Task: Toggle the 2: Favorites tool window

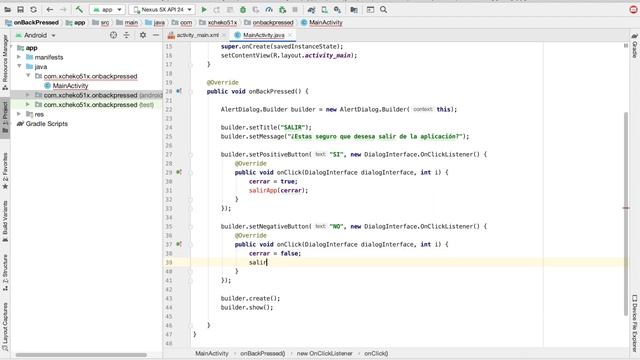Action: coord(5,171)
